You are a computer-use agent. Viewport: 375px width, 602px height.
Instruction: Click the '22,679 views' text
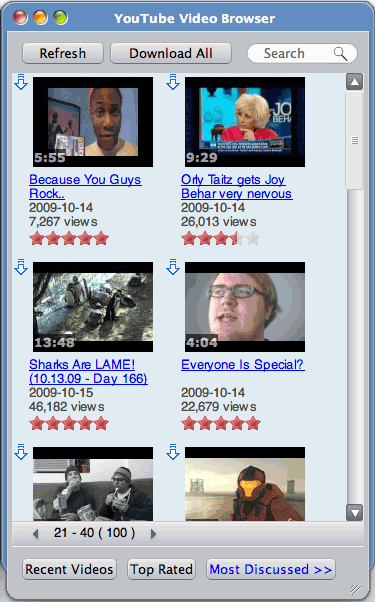[x=219, y=407]
